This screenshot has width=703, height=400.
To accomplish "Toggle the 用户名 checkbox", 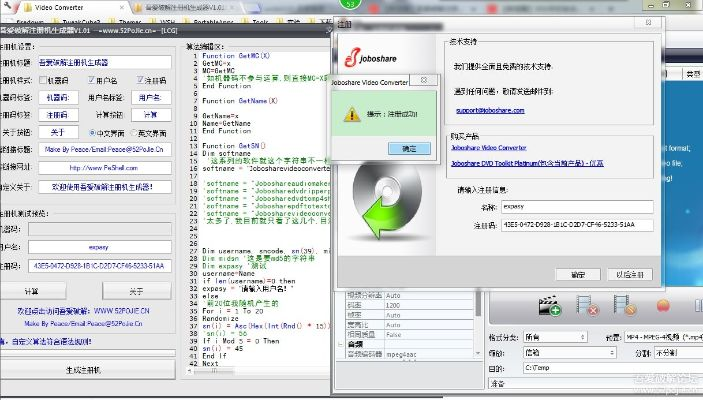I will (x=93, y=80).
